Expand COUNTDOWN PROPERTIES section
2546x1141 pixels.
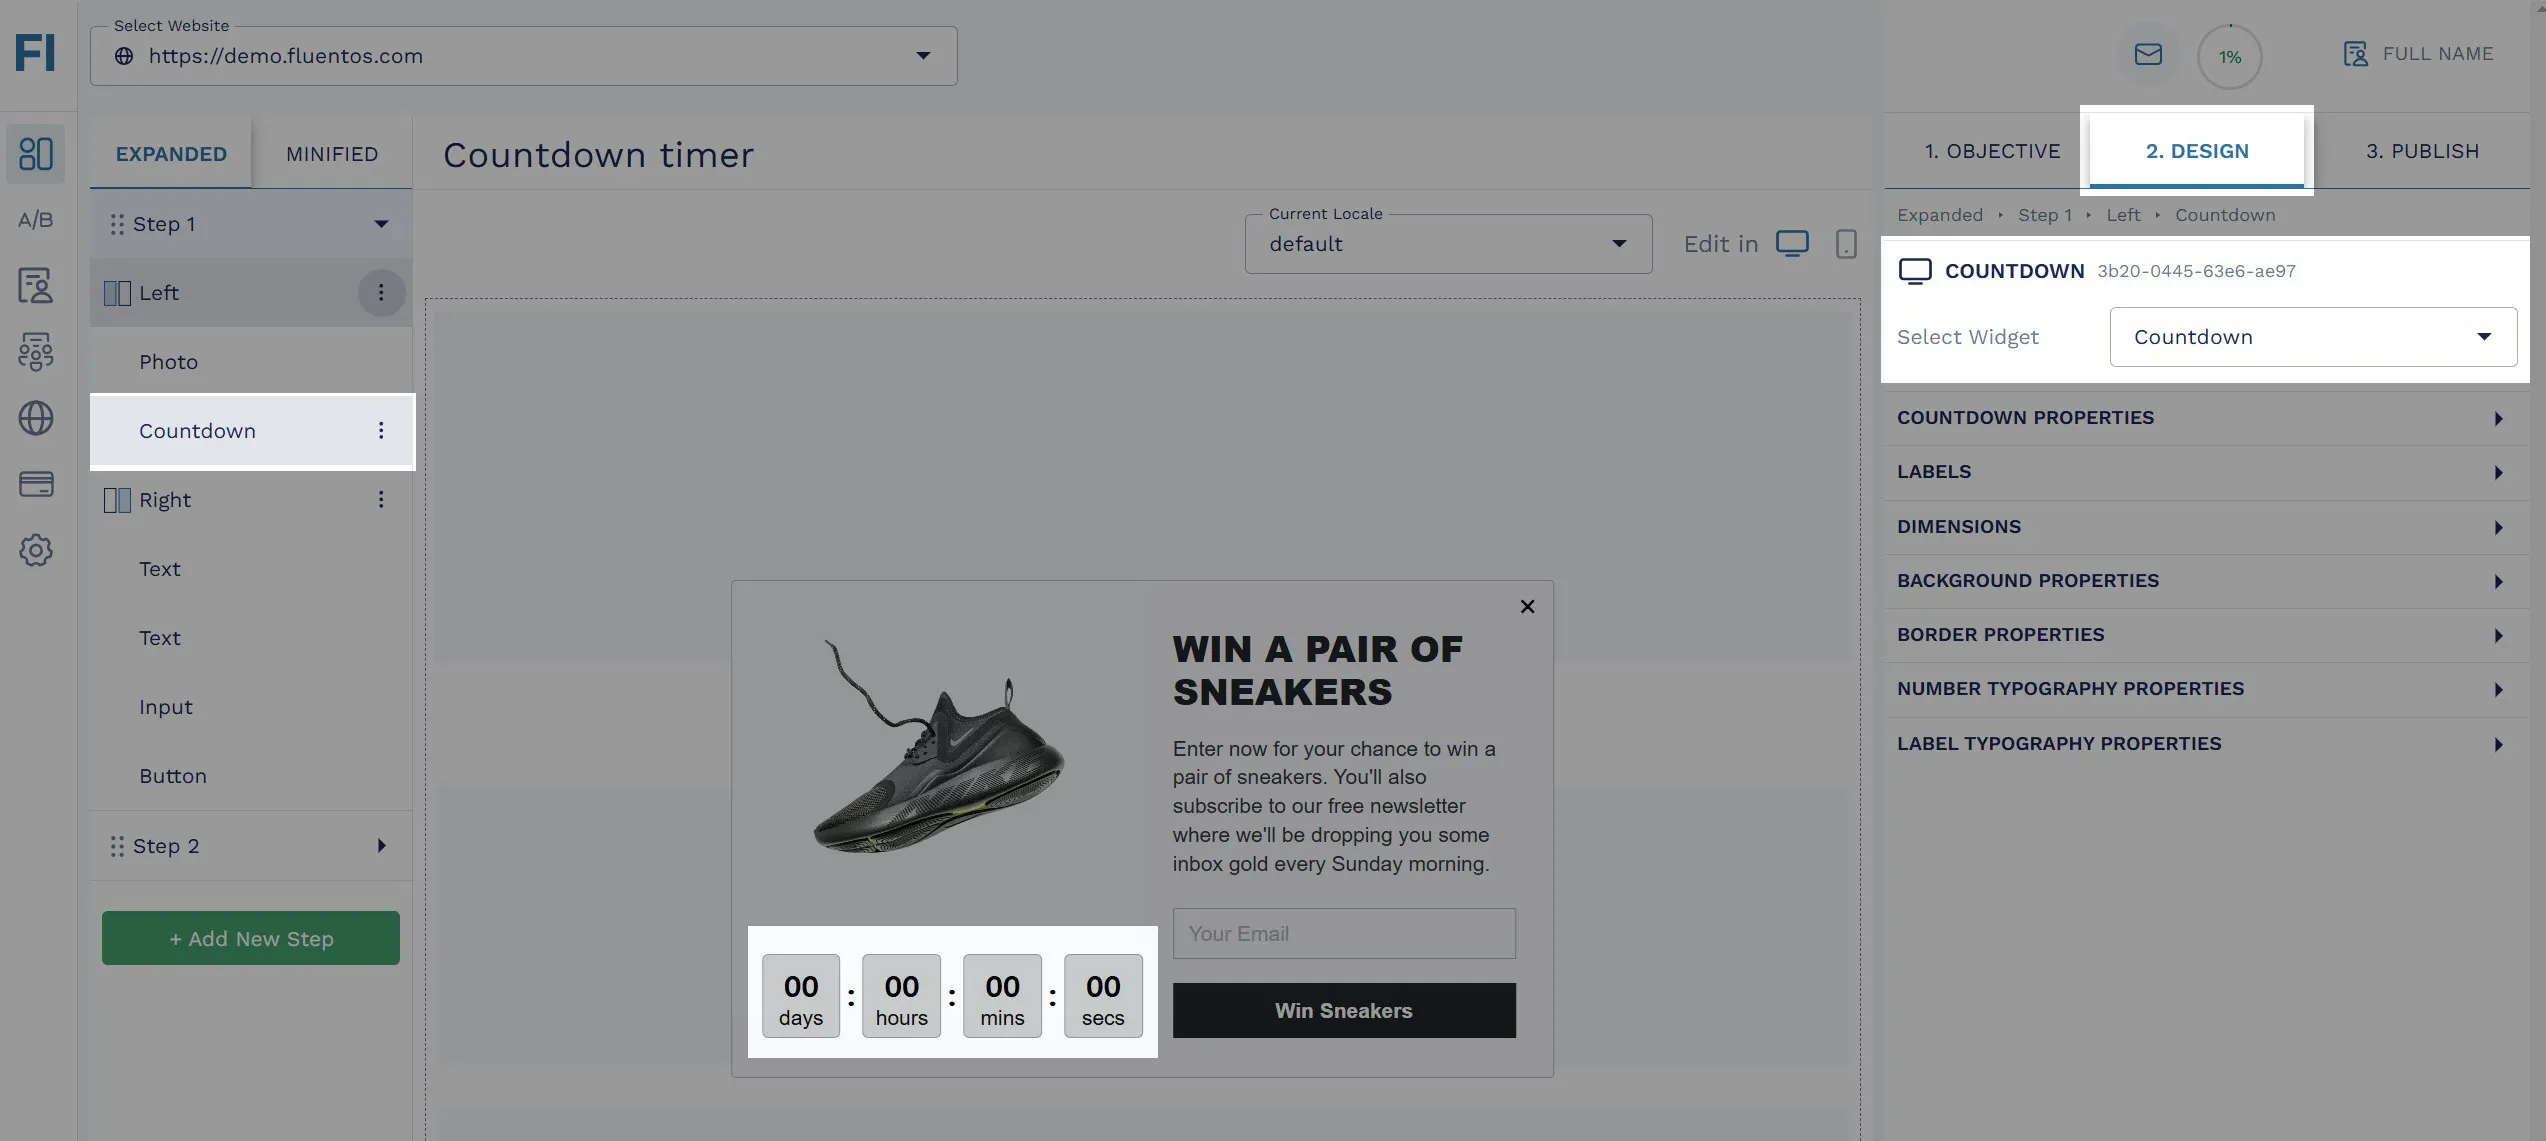pyautogui.click(x=2207, y=418)
